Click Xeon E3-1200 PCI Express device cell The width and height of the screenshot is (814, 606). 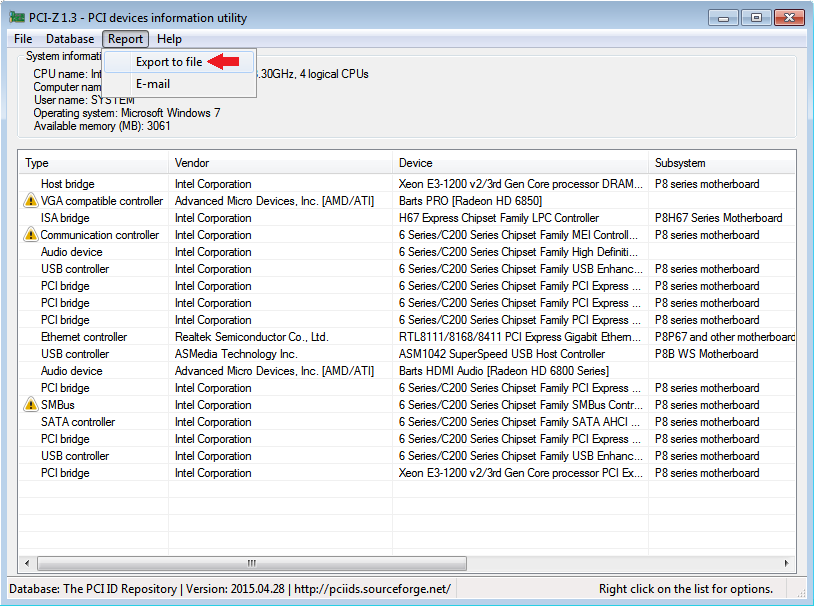click(x=521, y=473)
